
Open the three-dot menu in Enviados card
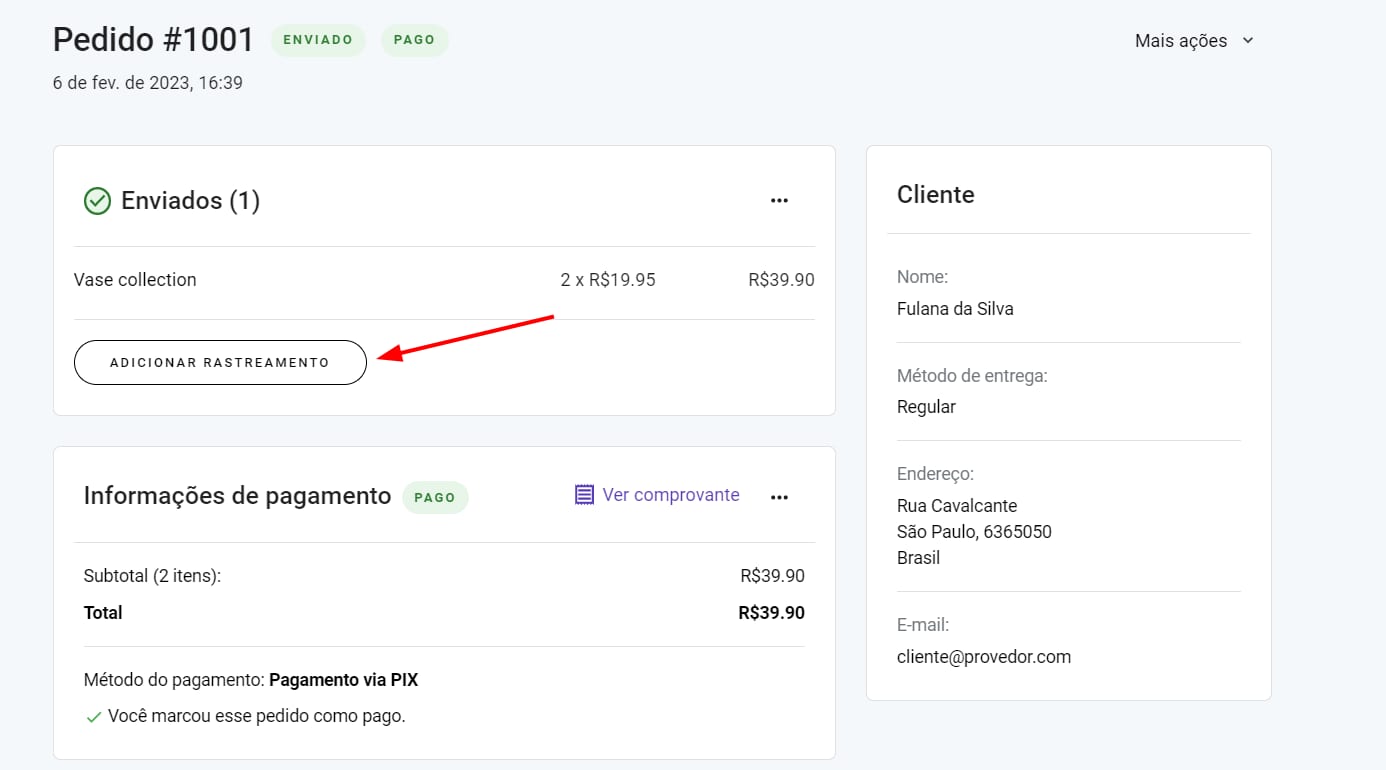779,201
